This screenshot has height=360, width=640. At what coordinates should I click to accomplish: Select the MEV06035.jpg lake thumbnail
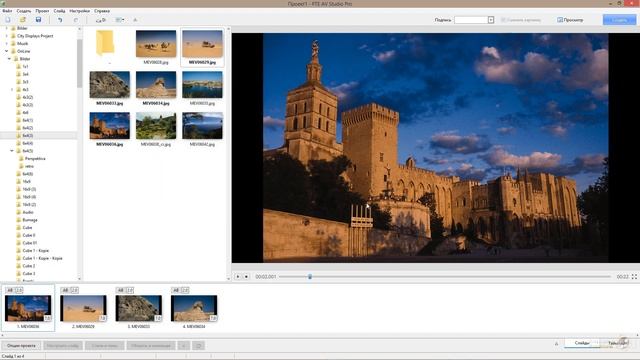(x=202, y=84)
